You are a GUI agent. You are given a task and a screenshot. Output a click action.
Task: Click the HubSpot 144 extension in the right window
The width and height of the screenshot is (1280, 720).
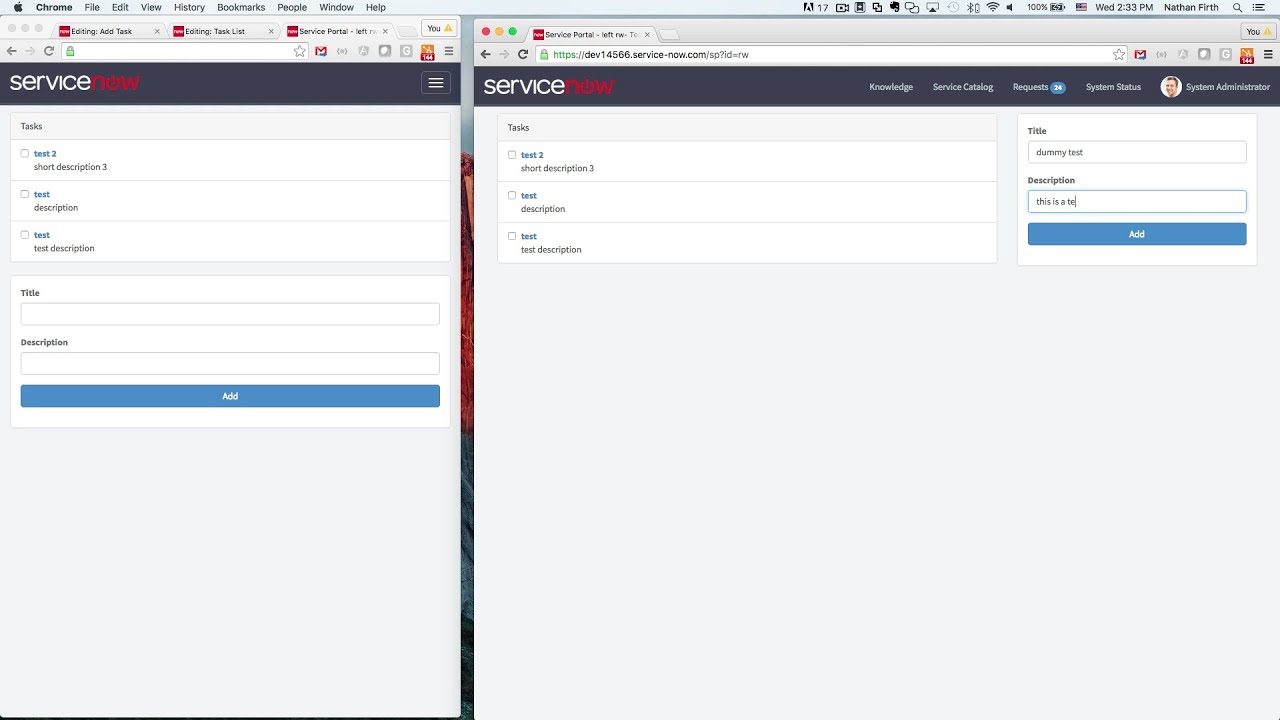click(1247, 55)
